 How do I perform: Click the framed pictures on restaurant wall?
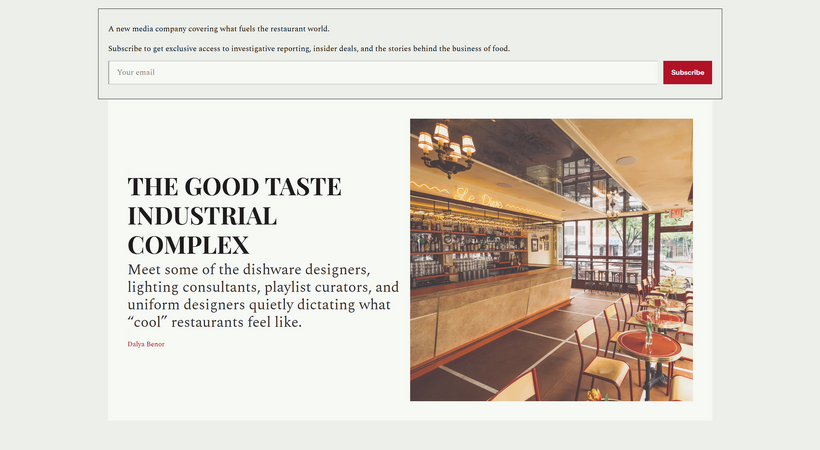pyautogui.click(x=534, y=244)
